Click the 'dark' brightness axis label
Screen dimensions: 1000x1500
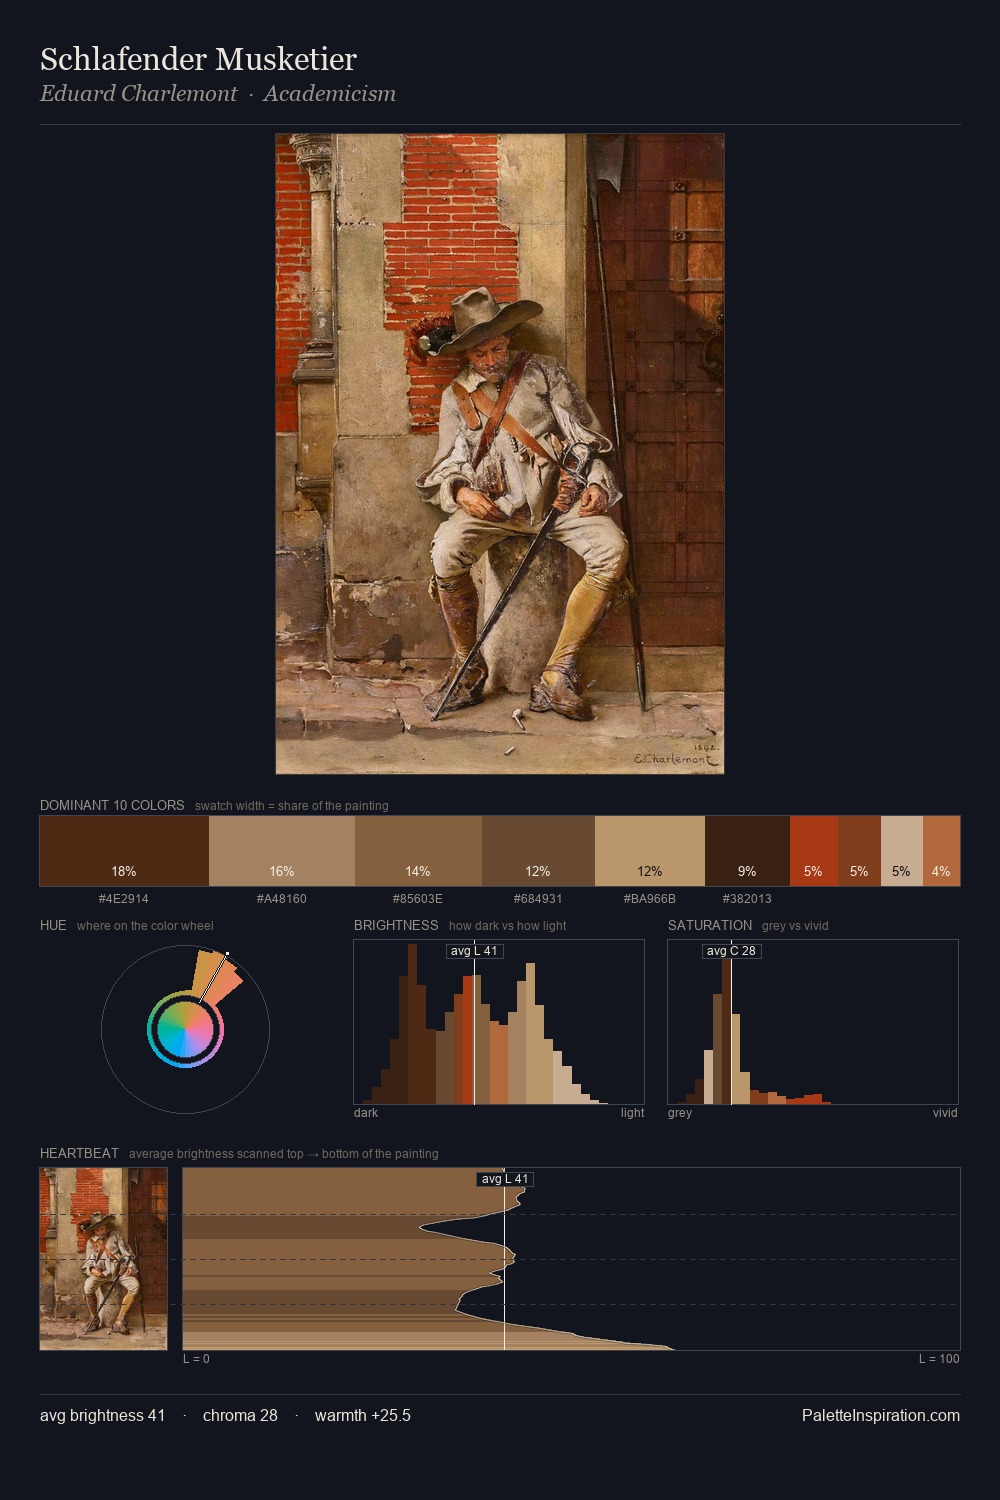(x=366, y=1113)
